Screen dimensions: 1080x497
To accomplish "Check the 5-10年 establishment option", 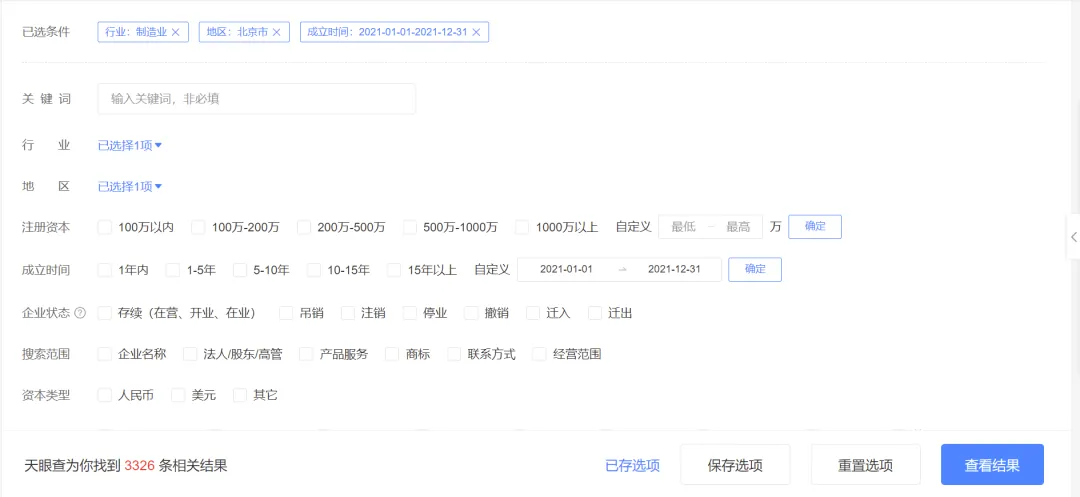I will (240, 270).
